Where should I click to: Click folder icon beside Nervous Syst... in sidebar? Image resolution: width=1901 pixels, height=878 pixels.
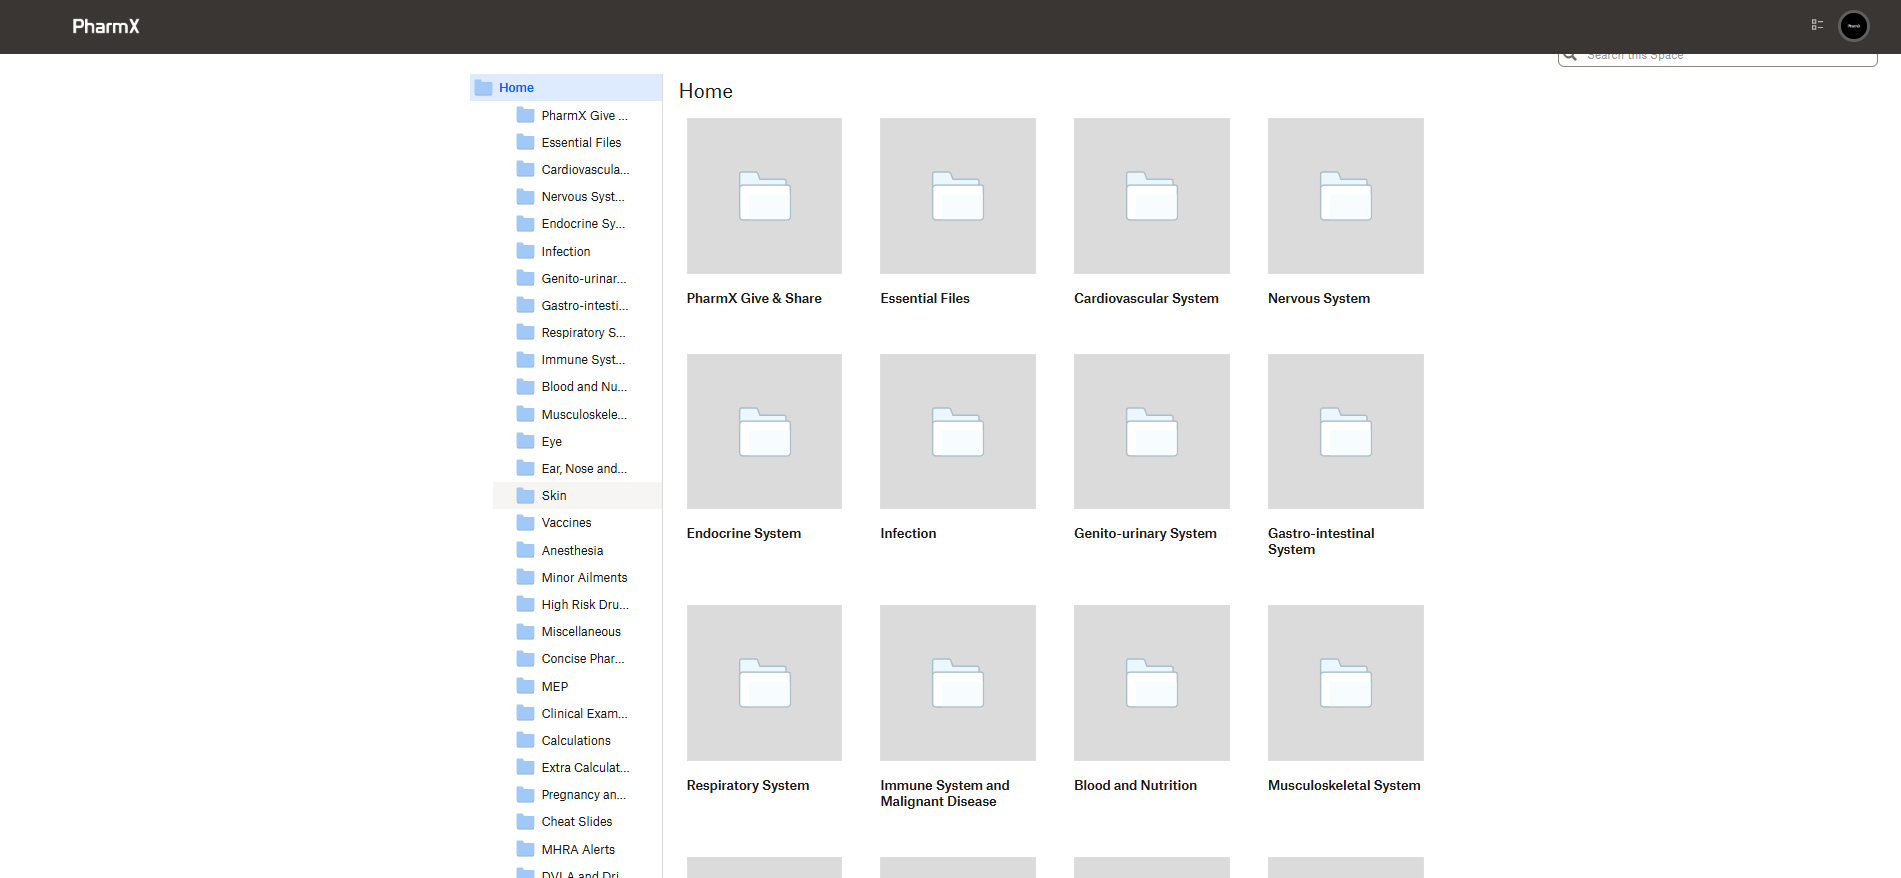pyautogui.click(x=525, y=196)
